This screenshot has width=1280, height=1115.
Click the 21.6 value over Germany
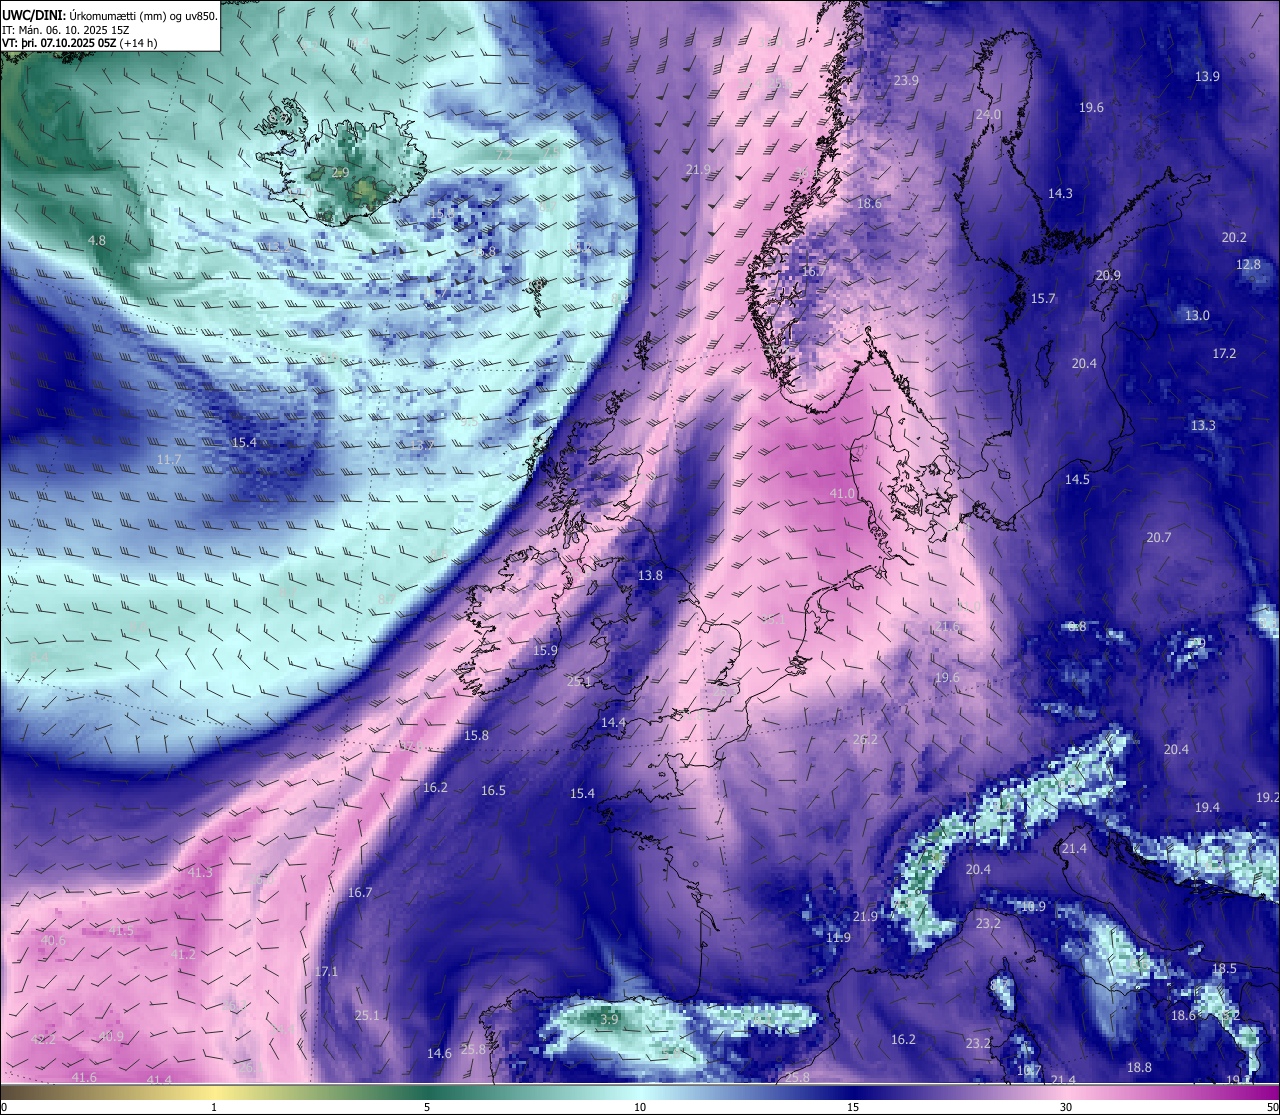[x=947, y=627]
